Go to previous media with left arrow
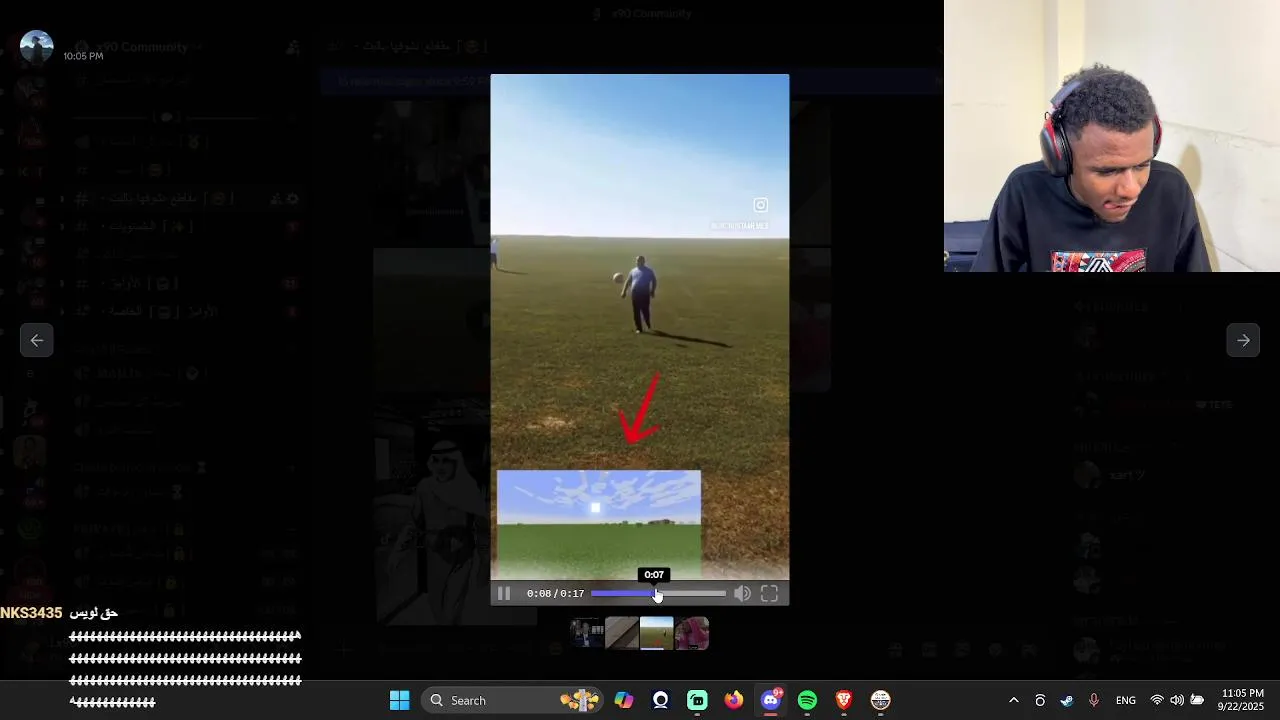This screenshot has height=720, width=1280. 36,340
